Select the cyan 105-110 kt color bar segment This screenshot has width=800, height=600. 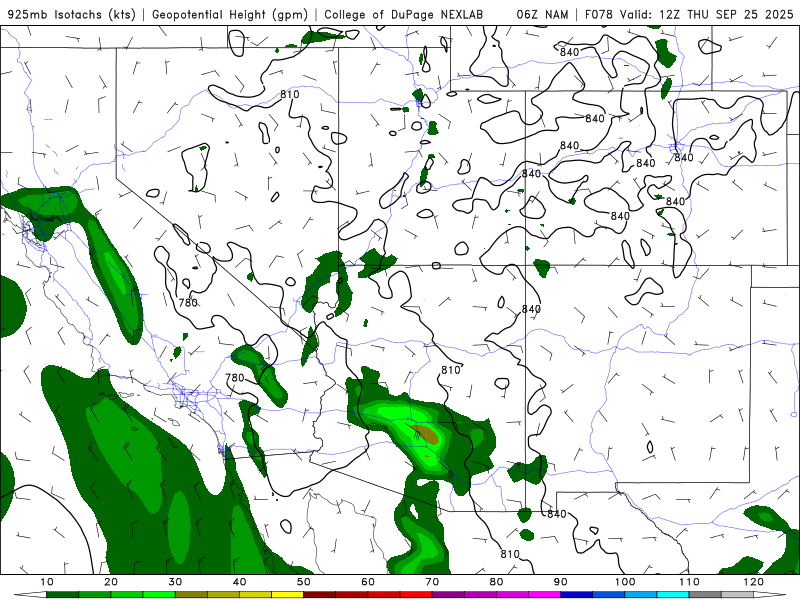coord(673,595)
